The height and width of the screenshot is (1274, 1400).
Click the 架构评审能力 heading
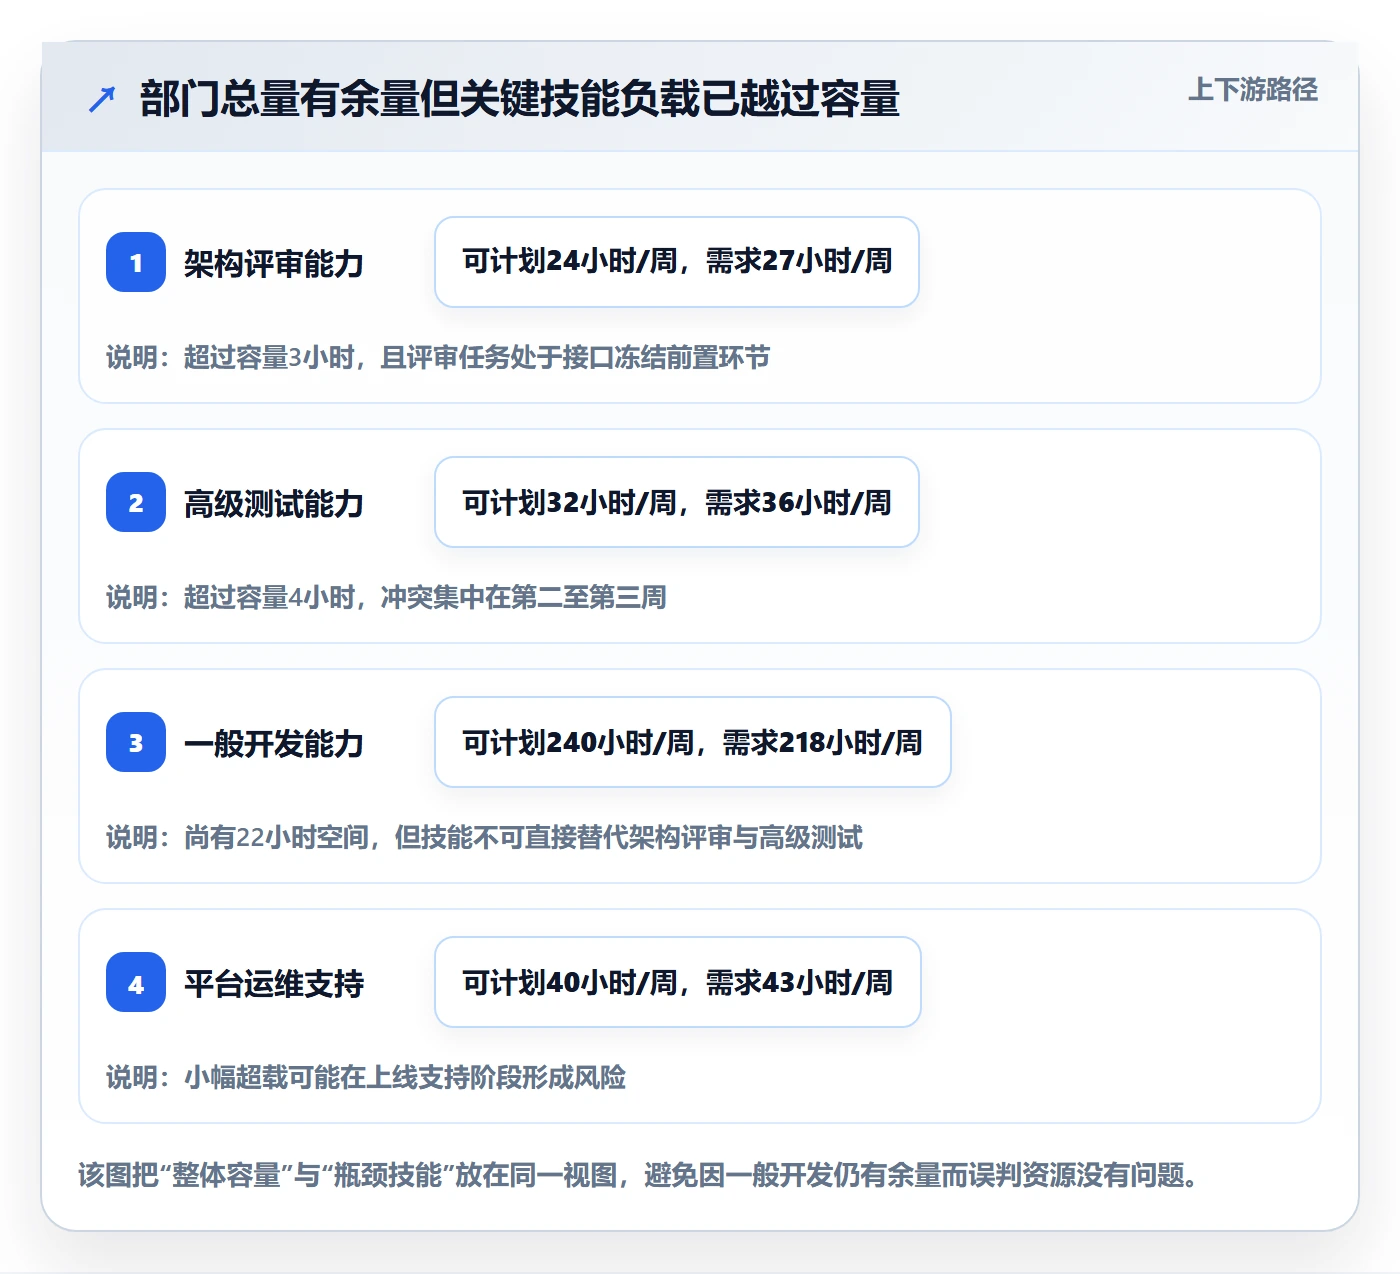pyautogui.click(x=274, y=264)
